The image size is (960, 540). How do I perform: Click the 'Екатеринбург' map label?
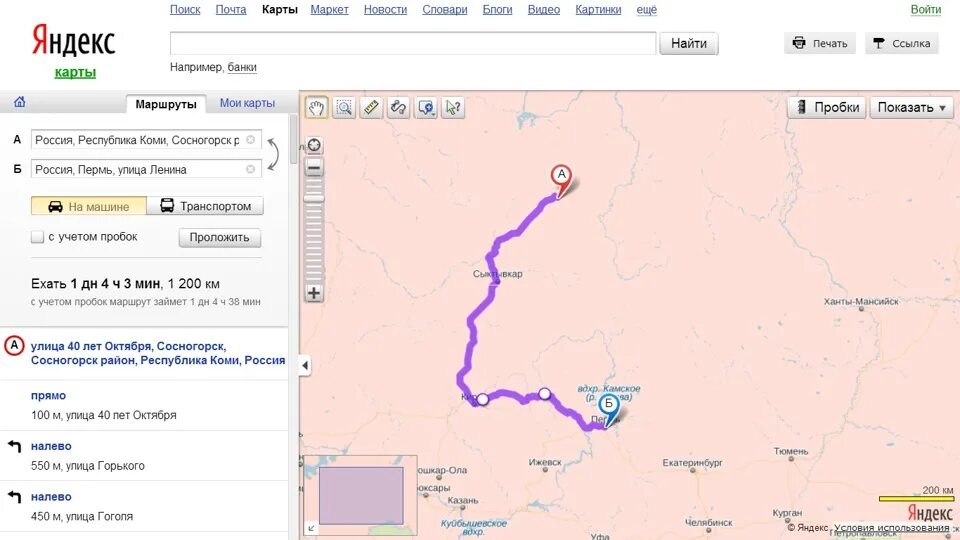(x=692, y=463)
